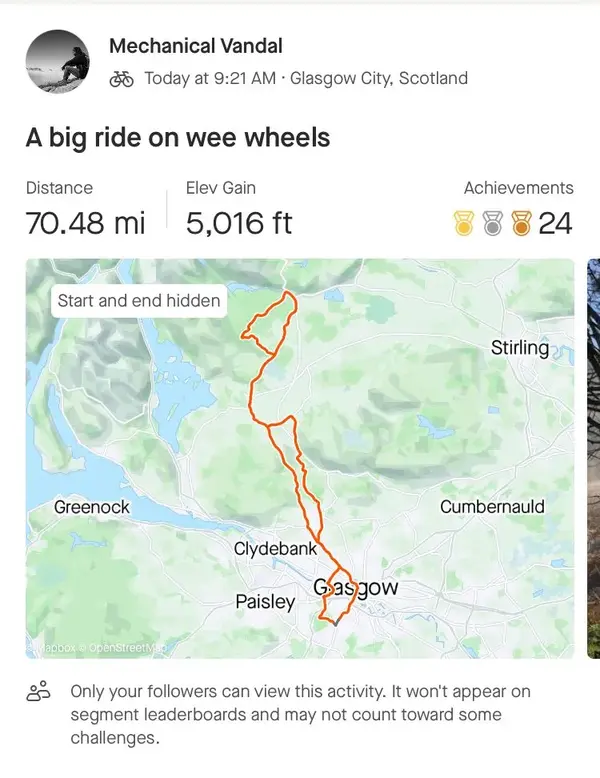600x778 pixels.
Task: Click the Mechanical Vandal athlete name
Action: [196, 46]
